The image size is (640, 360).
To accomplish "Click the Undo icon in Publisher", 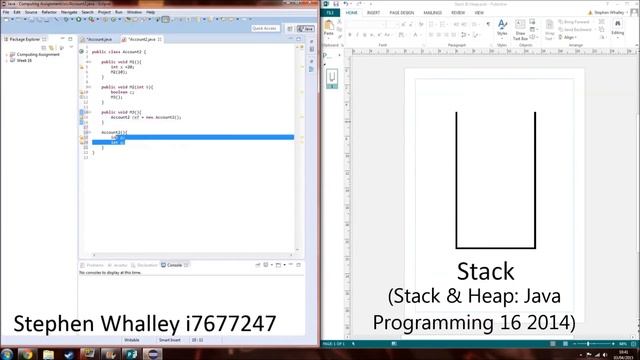I will tap(346, 4).
